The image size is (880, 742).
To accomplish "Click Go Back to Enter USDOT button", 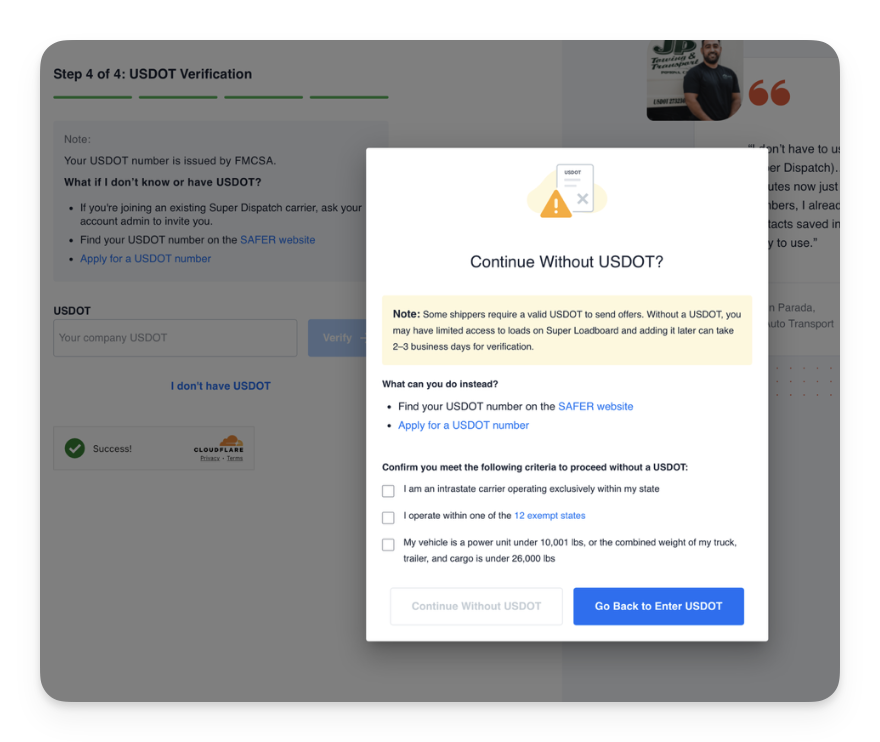I will pos(658,606).
